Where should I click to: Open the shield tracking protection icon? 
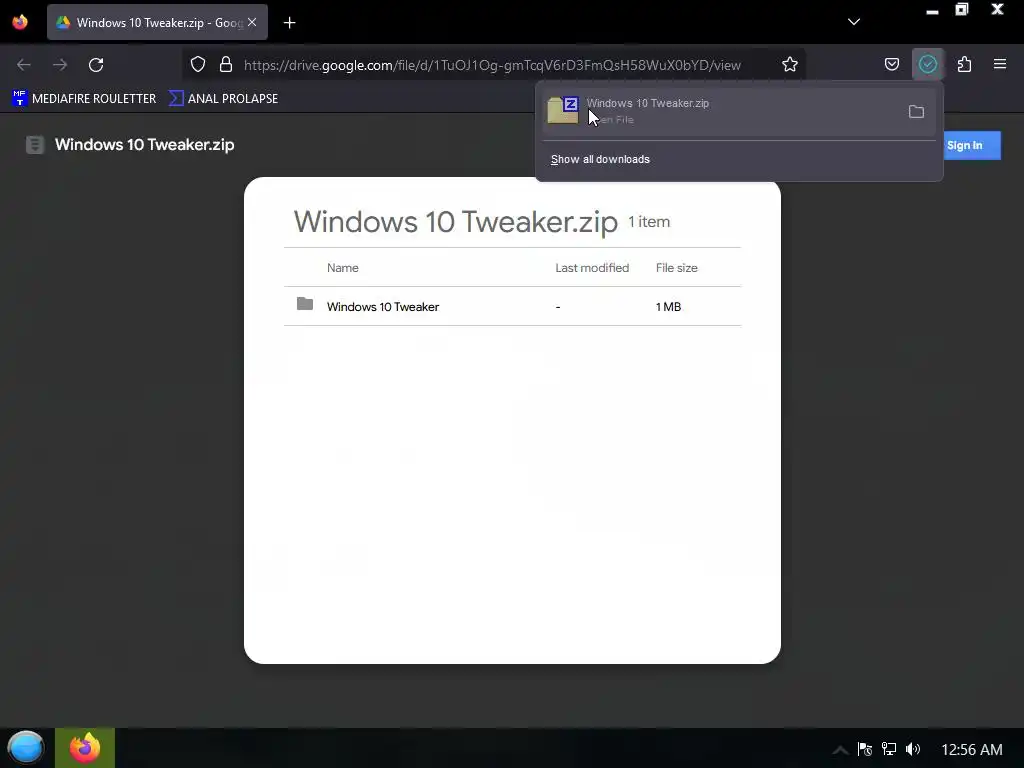[x=198, y=64]
